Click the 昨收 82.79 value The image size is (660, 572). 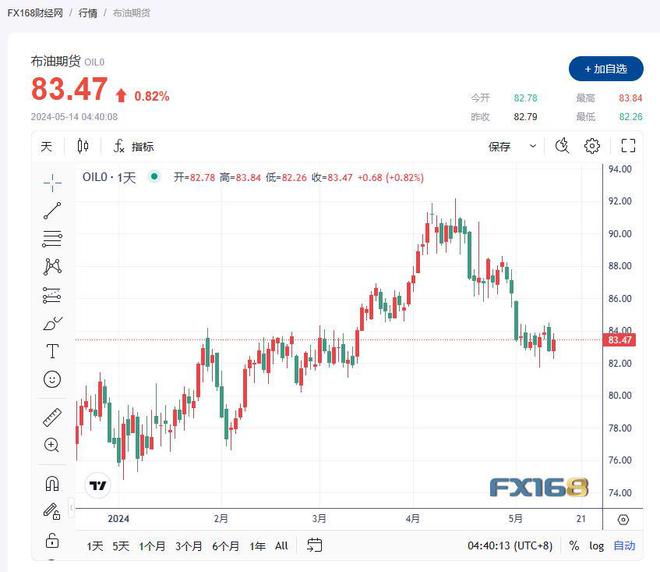point(525,117)
